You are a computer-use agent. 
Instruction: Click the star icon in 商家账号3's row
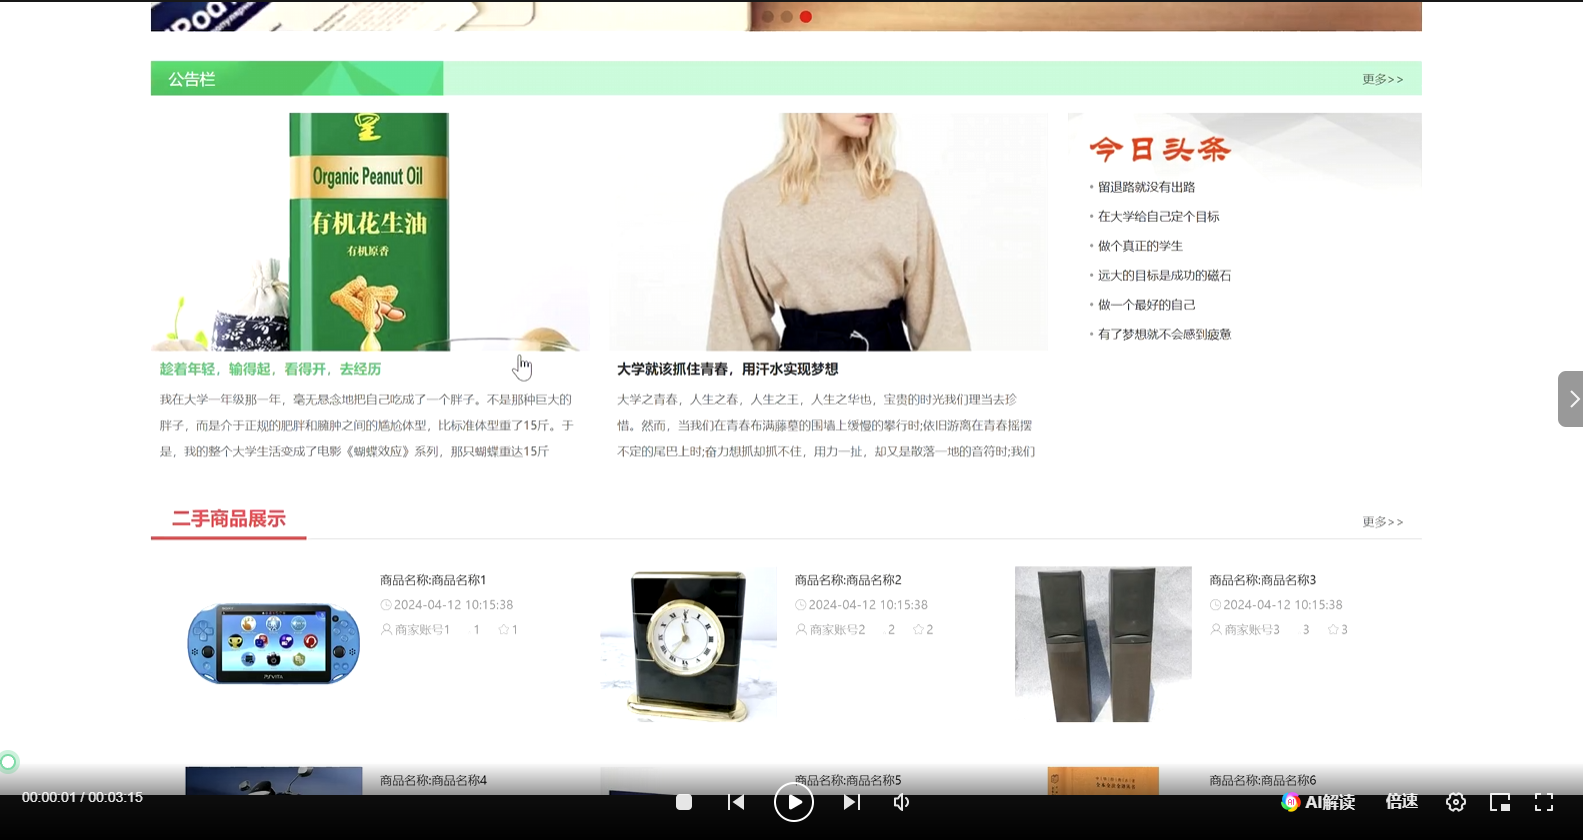click(x=1333, y=630)
